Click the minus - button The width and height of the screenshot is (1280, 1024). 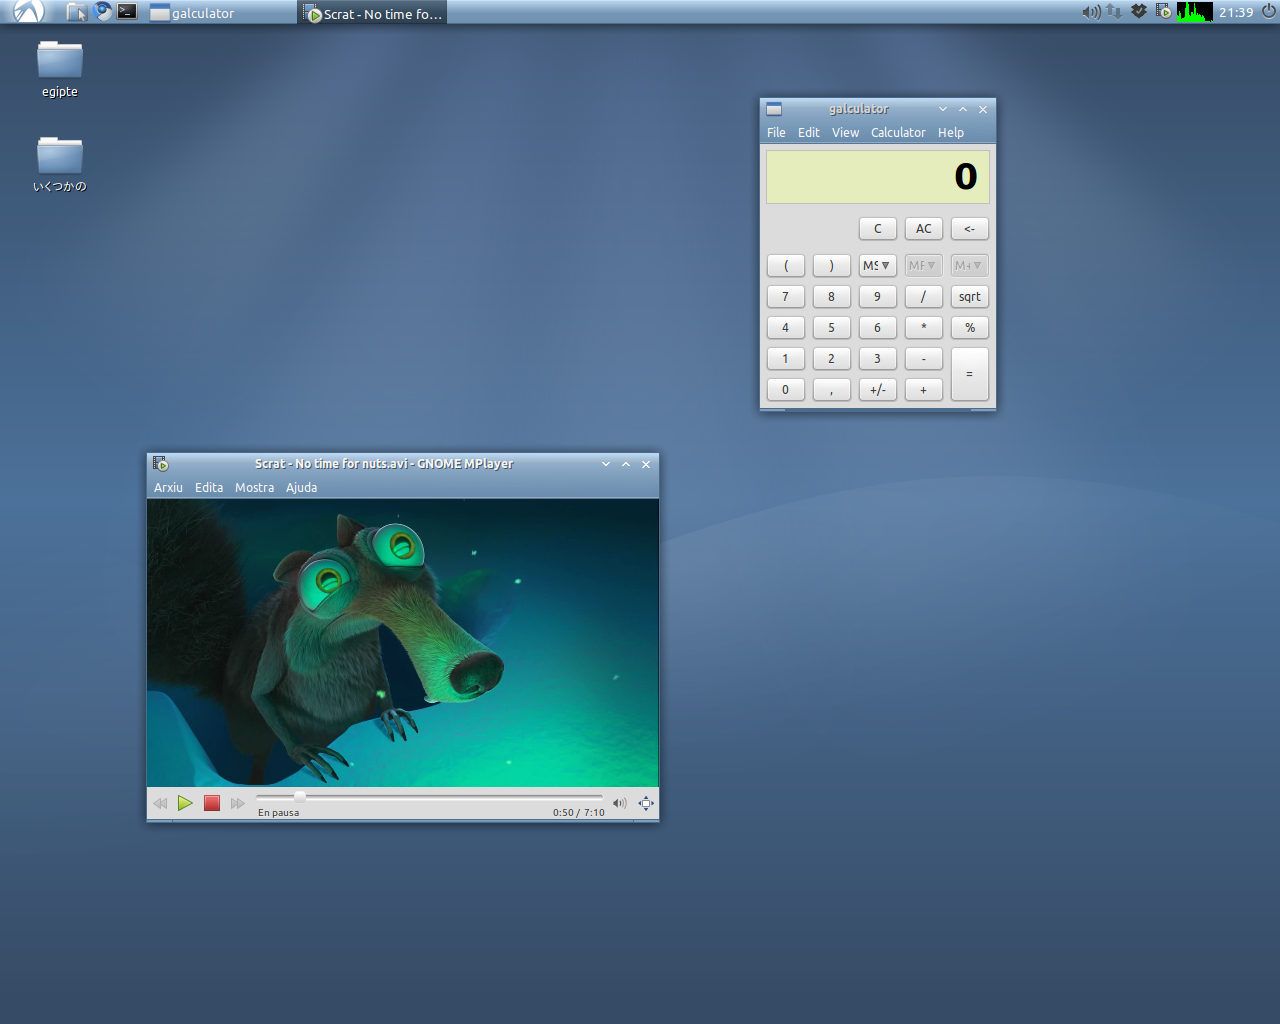(x=924, y=359)
